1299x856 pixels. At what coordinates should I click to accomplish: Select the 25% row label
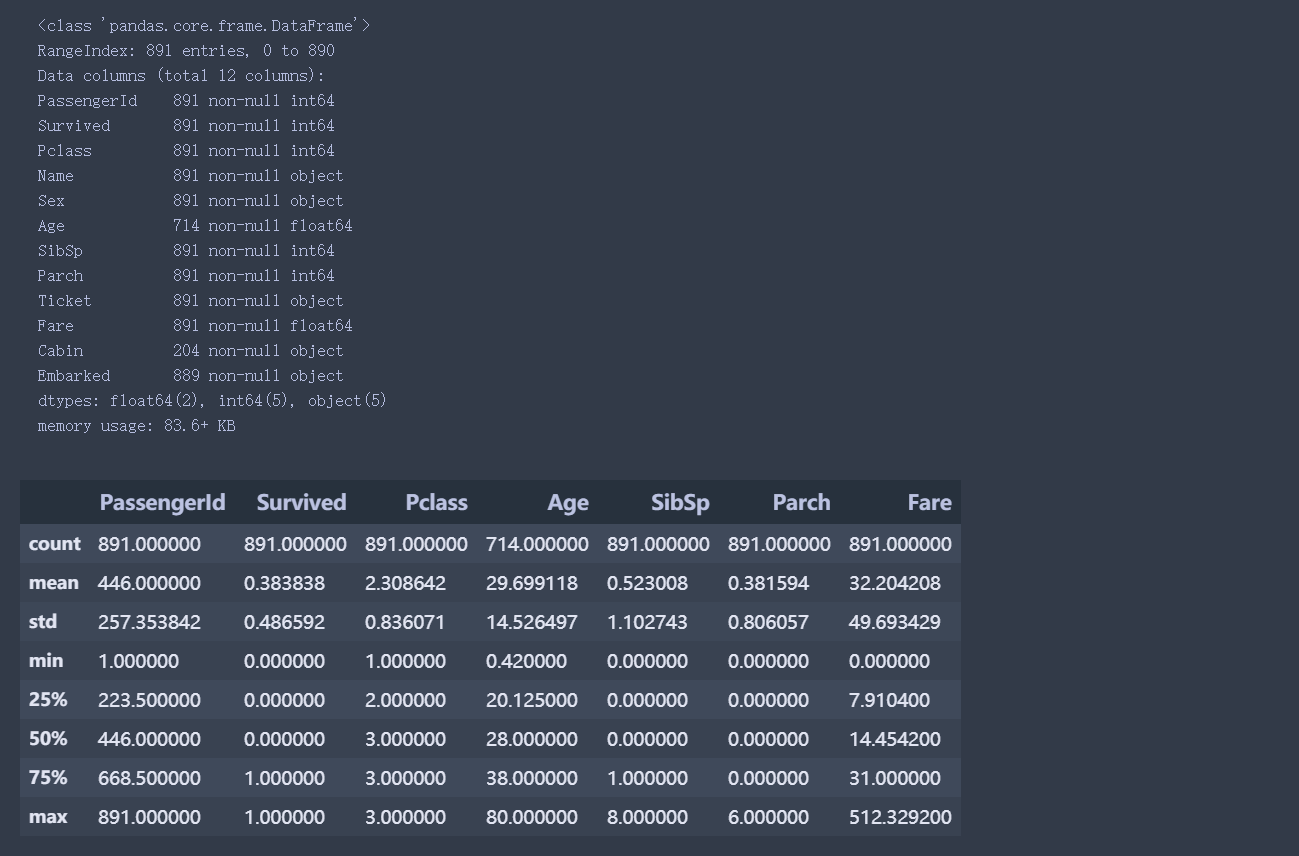48,699
